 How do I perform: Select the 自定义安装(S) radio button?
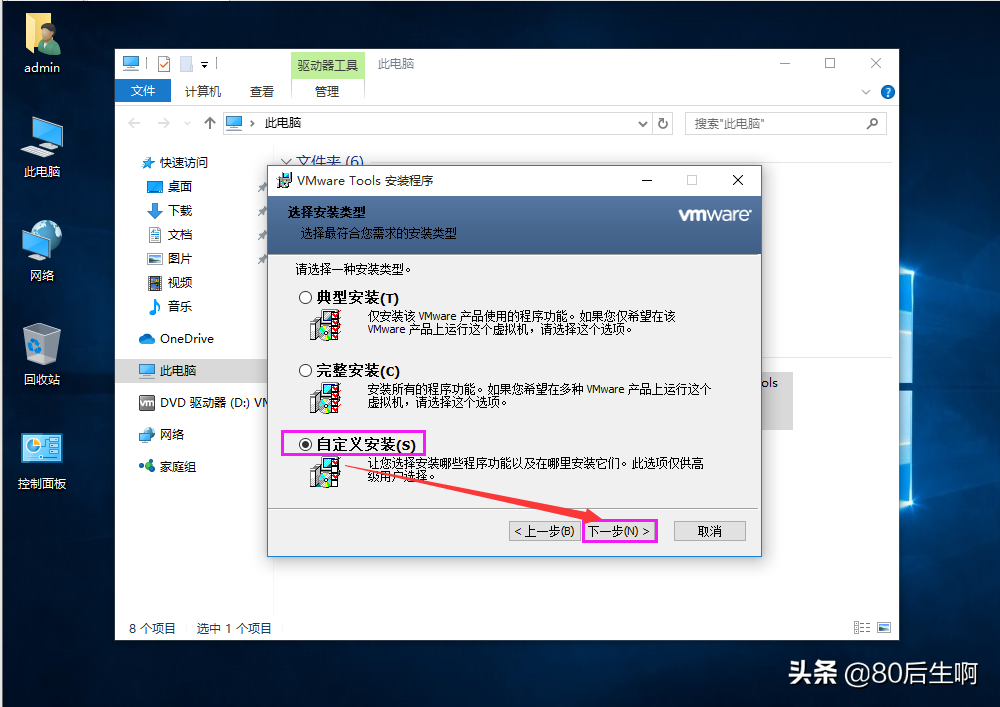coord(305,444)
